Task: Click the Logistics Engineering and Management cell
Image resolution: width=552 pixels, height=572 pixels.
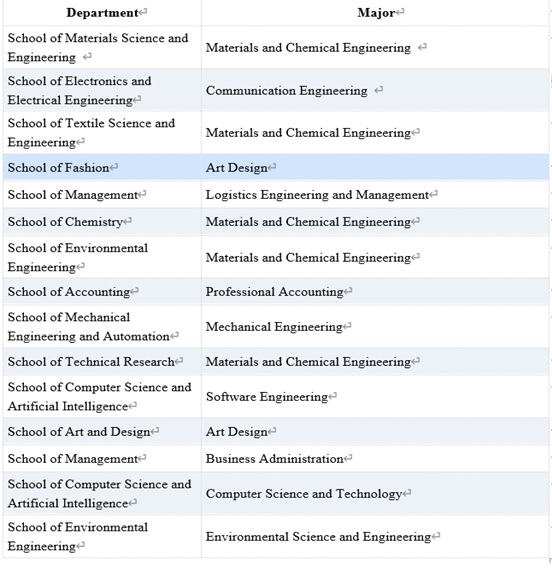Action: (x=375, y=194)
